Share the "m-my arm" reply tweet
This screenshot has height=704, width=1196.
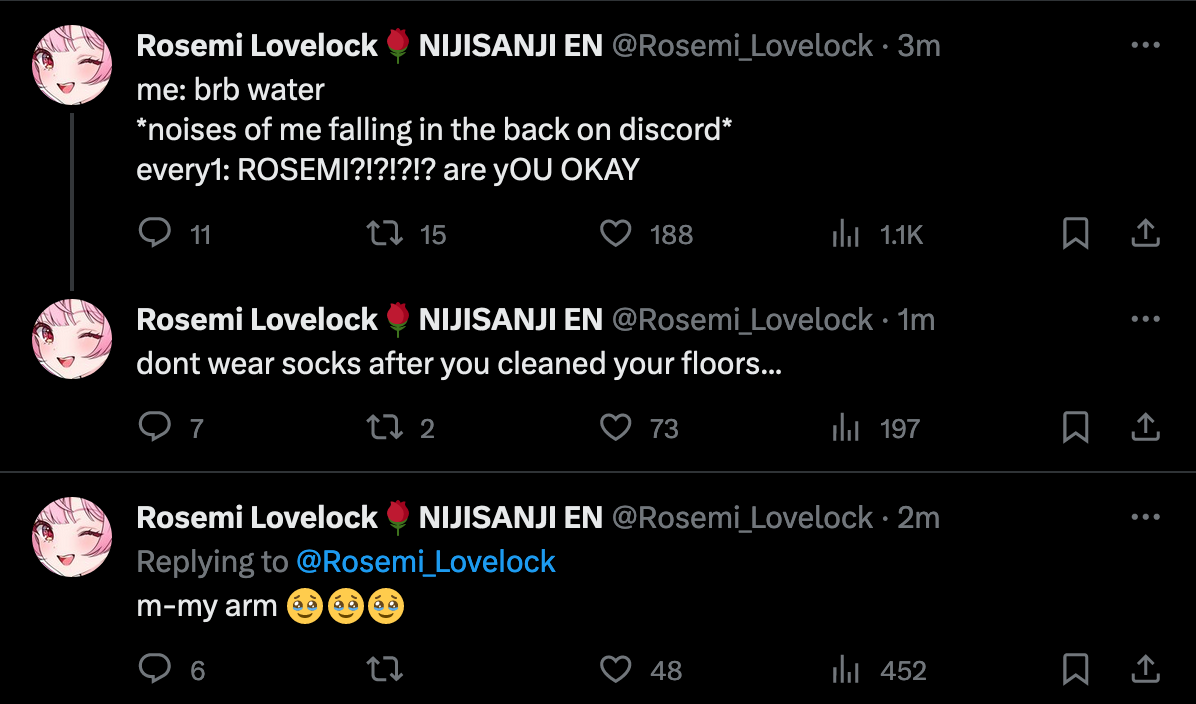(x=1144, y=668)
